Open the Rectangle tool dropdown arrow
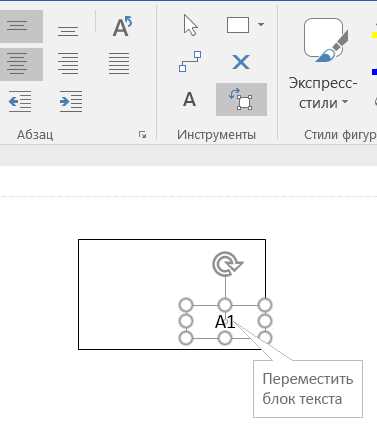Screen dimensions: 377x425 tap(261, 24)
